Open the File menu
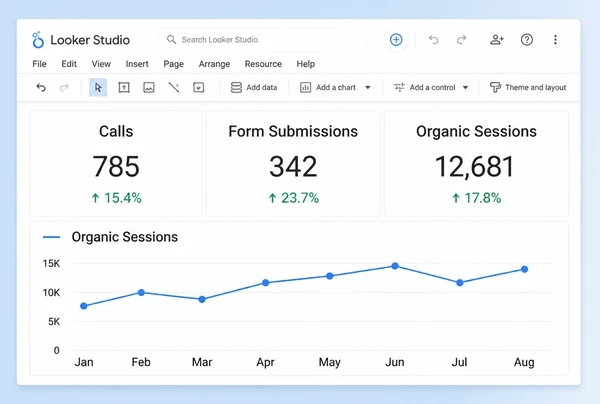The width and height of the screenshot is (600, 404). [39, 64]
